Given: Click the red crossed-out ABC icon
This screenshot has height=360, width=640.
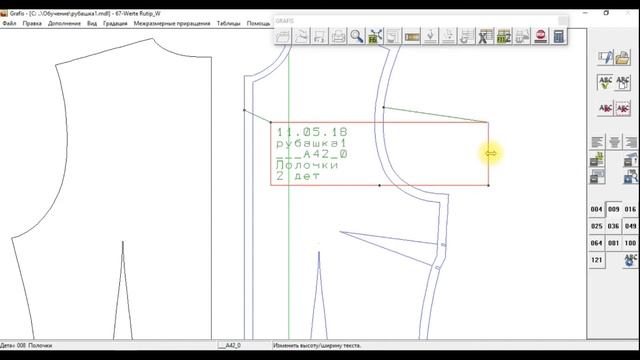Looking at the screenshot, I should [x=605, y=109].
